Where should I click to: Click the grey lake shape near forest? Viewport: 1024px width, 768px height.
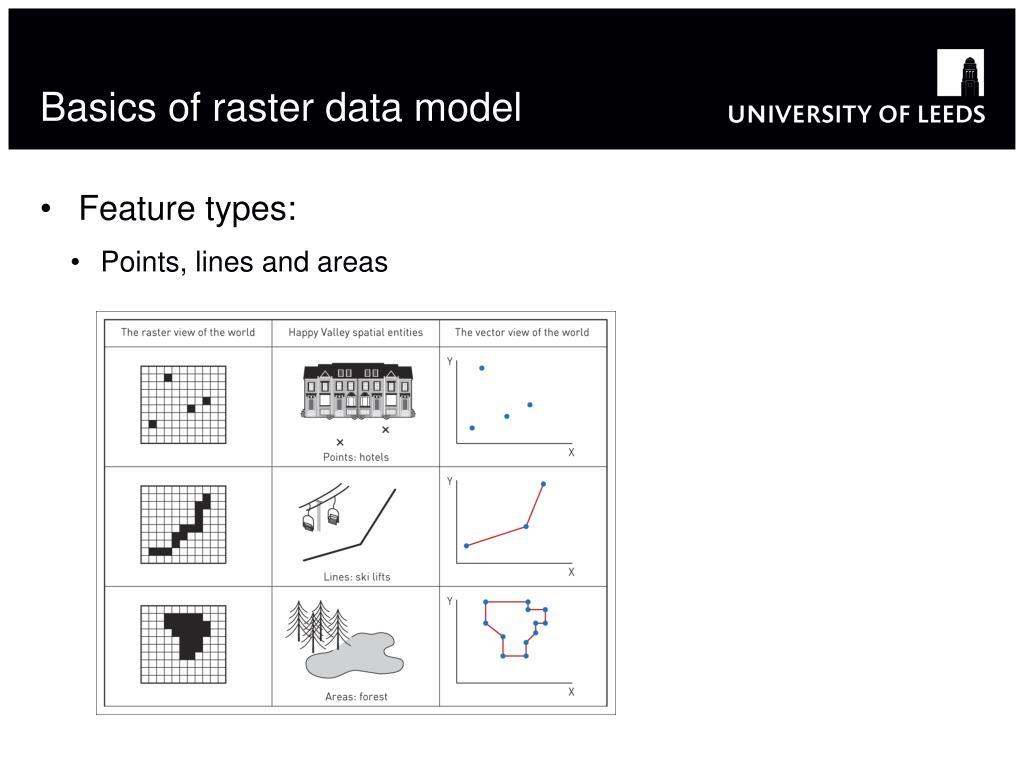(355, 654)
